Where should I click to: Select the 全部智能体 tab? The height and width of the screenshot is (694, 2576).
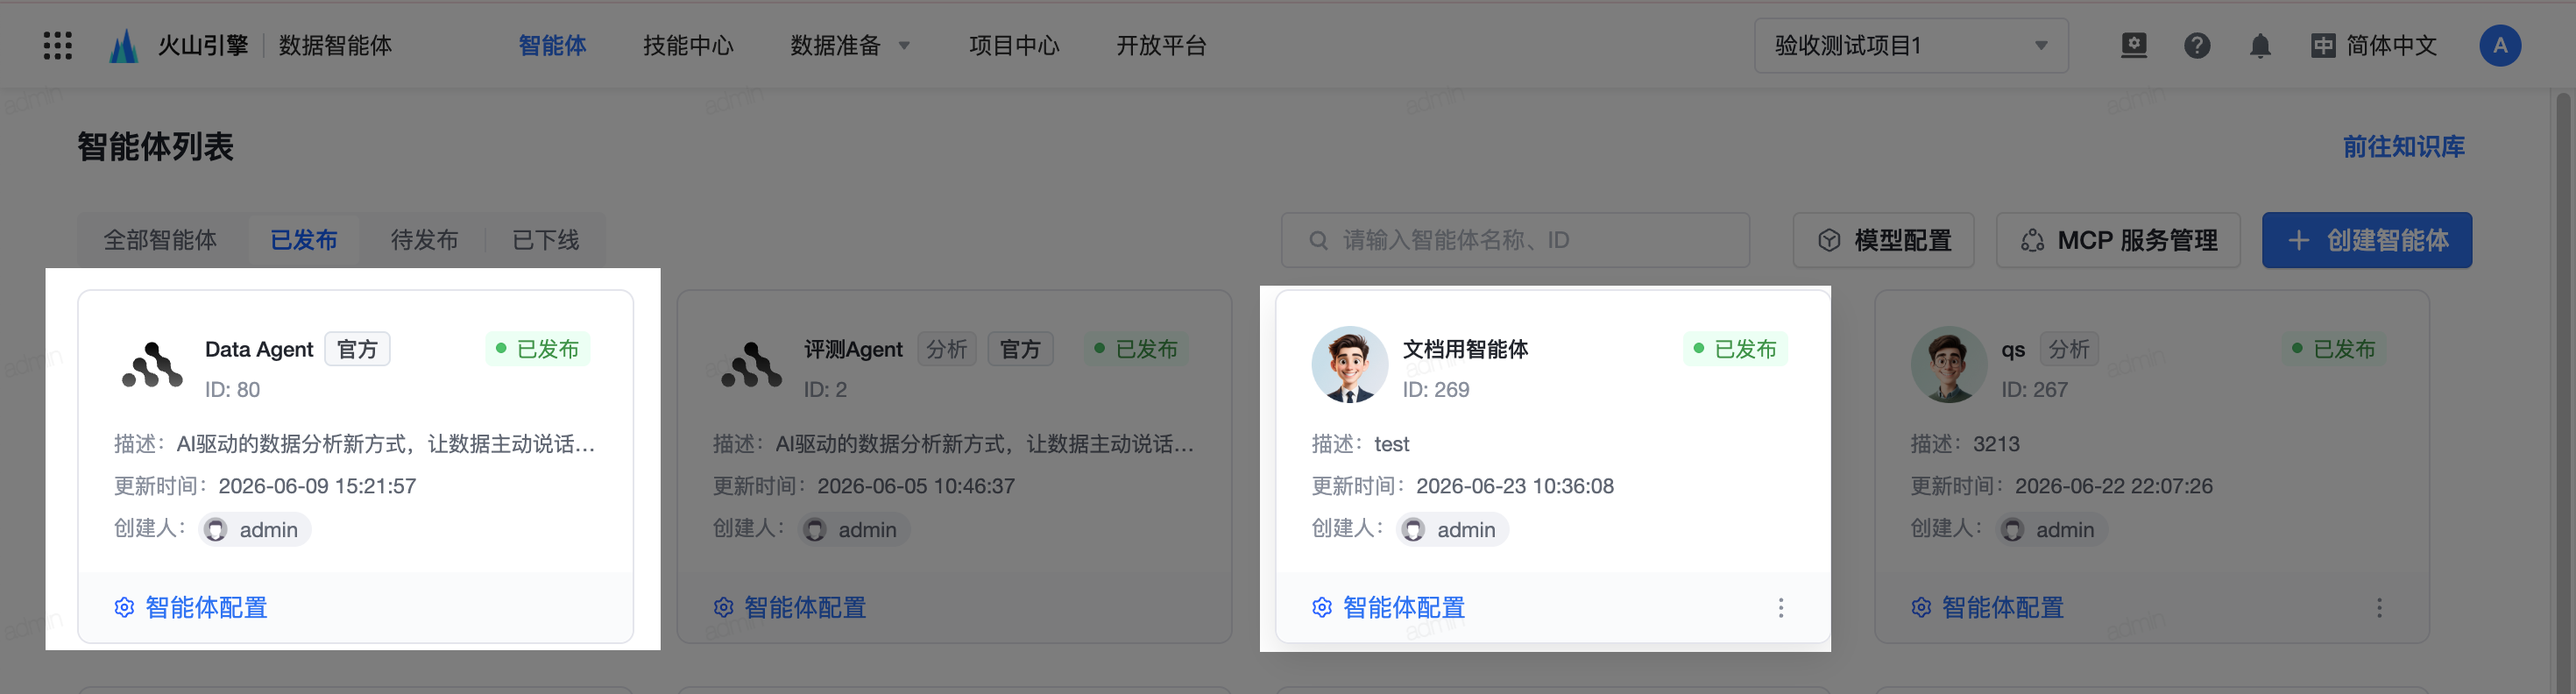click(x=160, y=240)
